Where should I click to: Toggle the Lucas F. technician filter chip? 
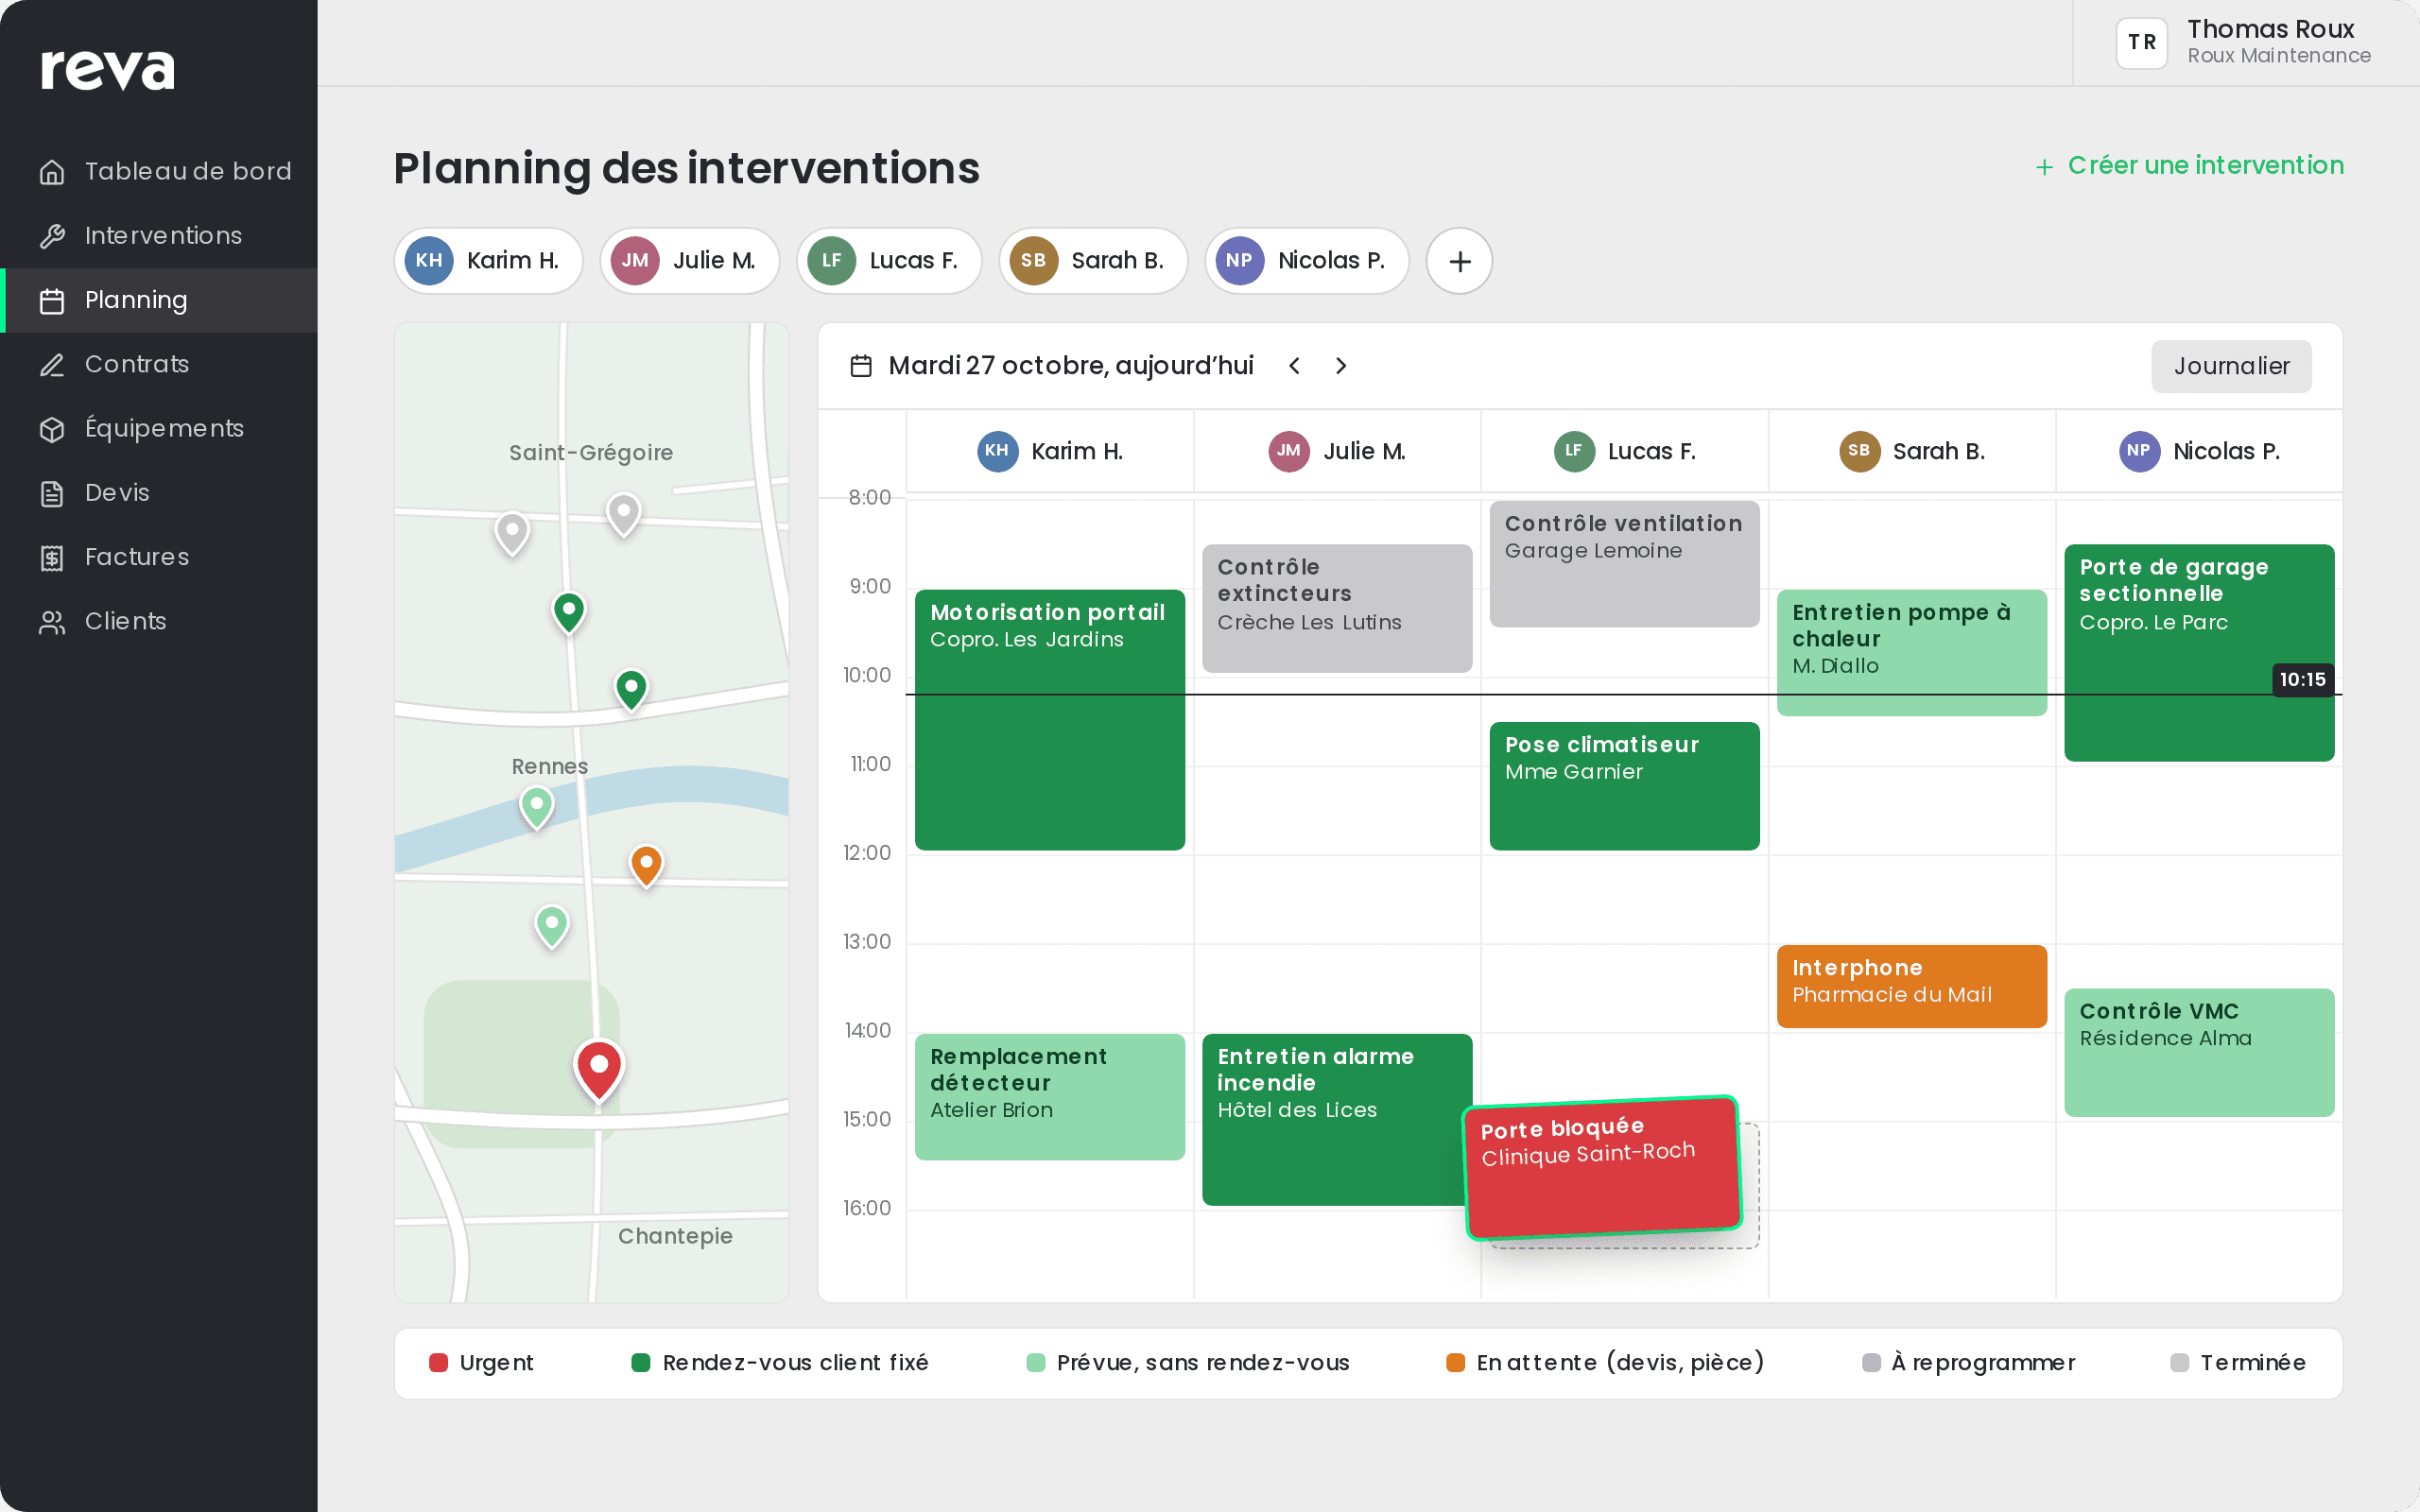click(x=889, y=261)
